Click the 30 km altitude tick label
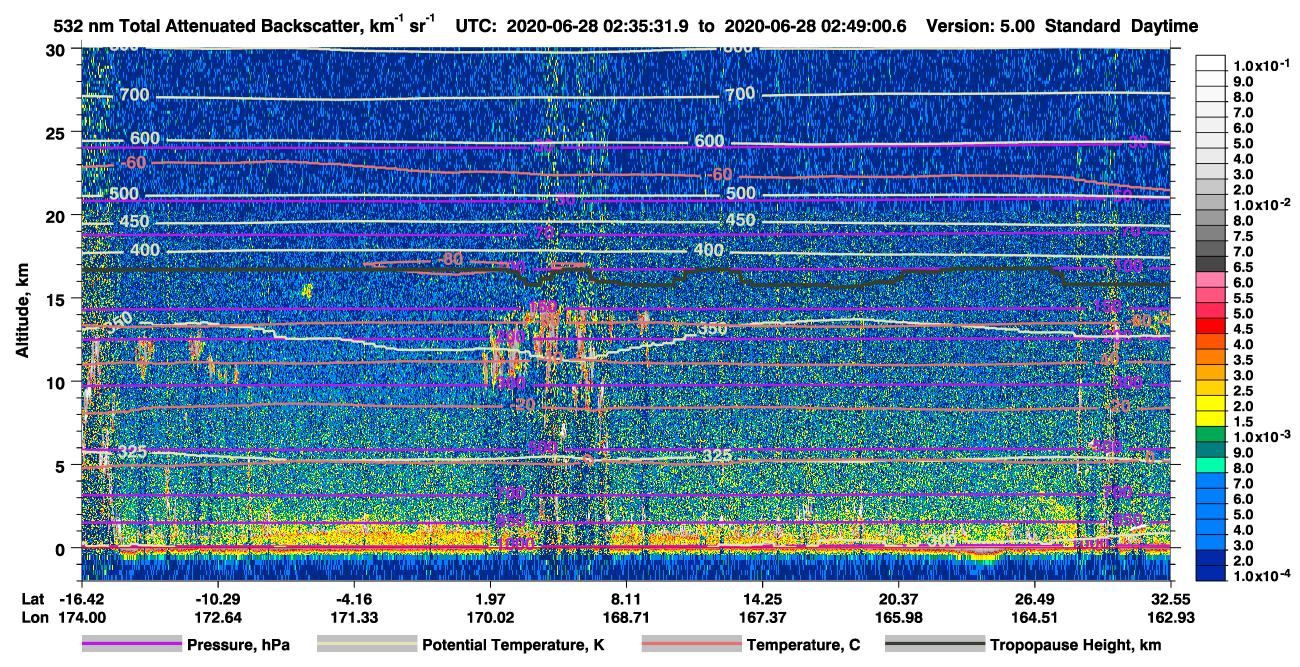 coord(61,50)
